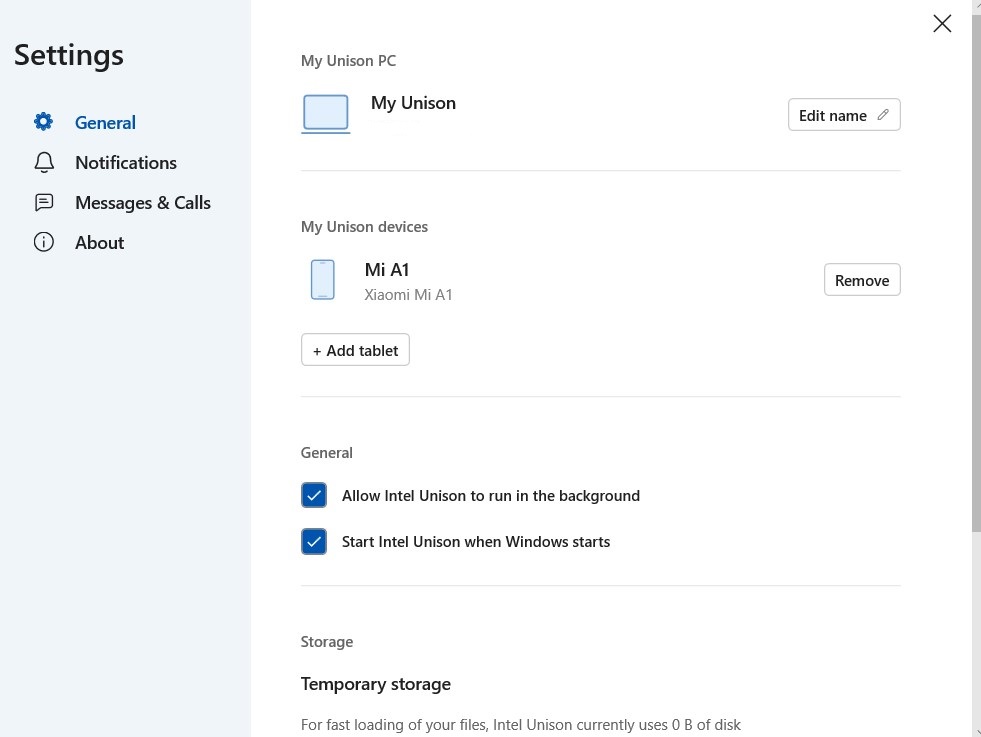
Task: Click the General gear icon in sidebar
Action: (43, 122)
